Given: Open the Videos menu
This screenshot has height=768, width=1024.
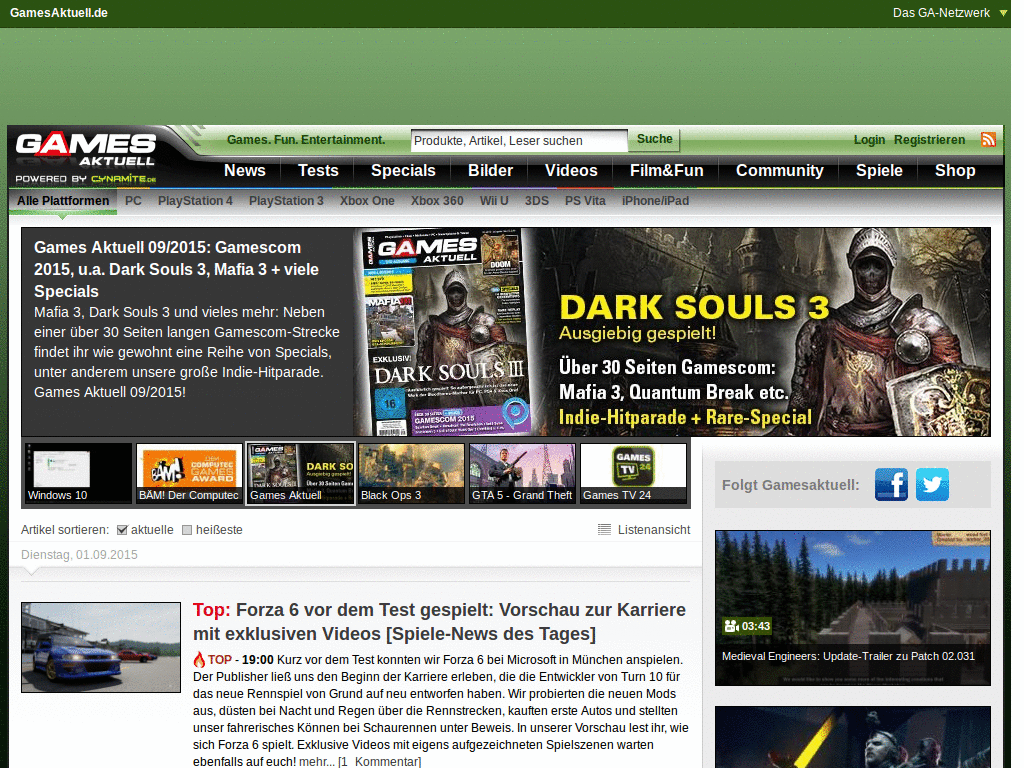Looking at the screenshot, I should (571, 170).
